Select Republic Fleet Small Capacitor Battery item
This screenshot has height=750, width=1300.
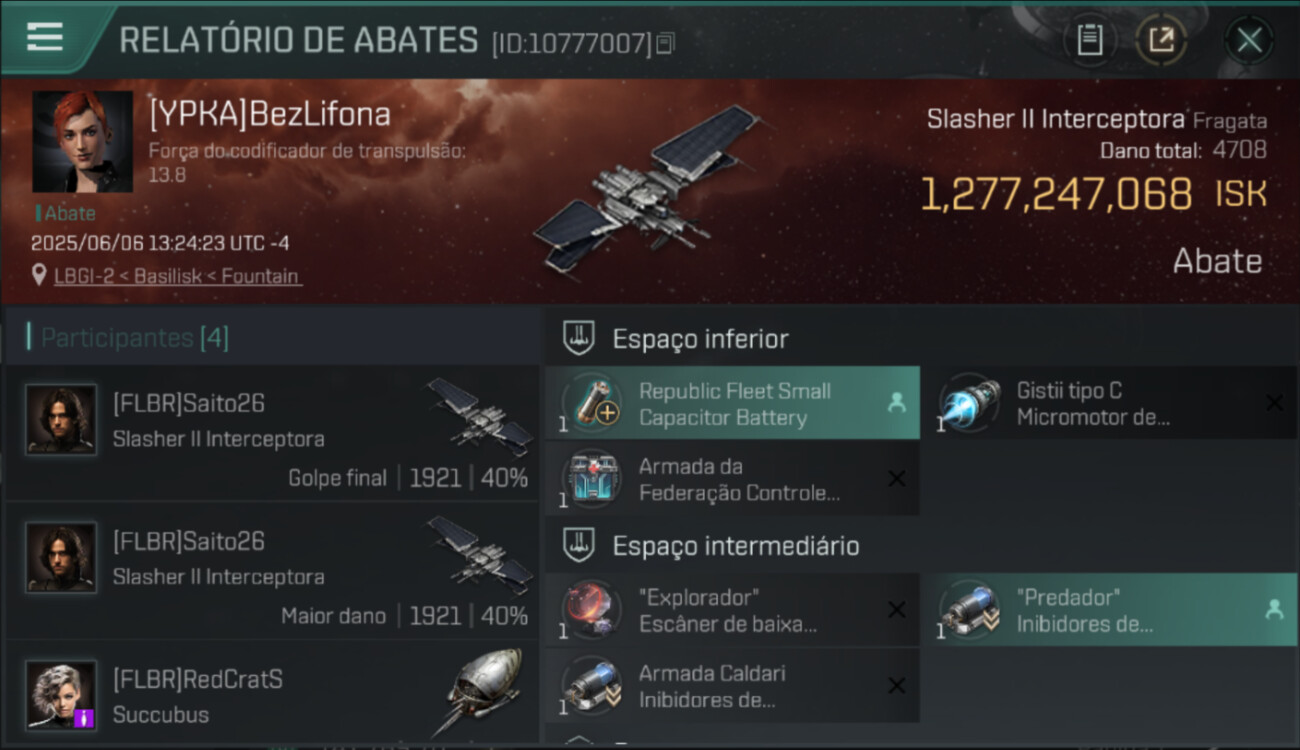pyautogui.click(x=732, y=403)
